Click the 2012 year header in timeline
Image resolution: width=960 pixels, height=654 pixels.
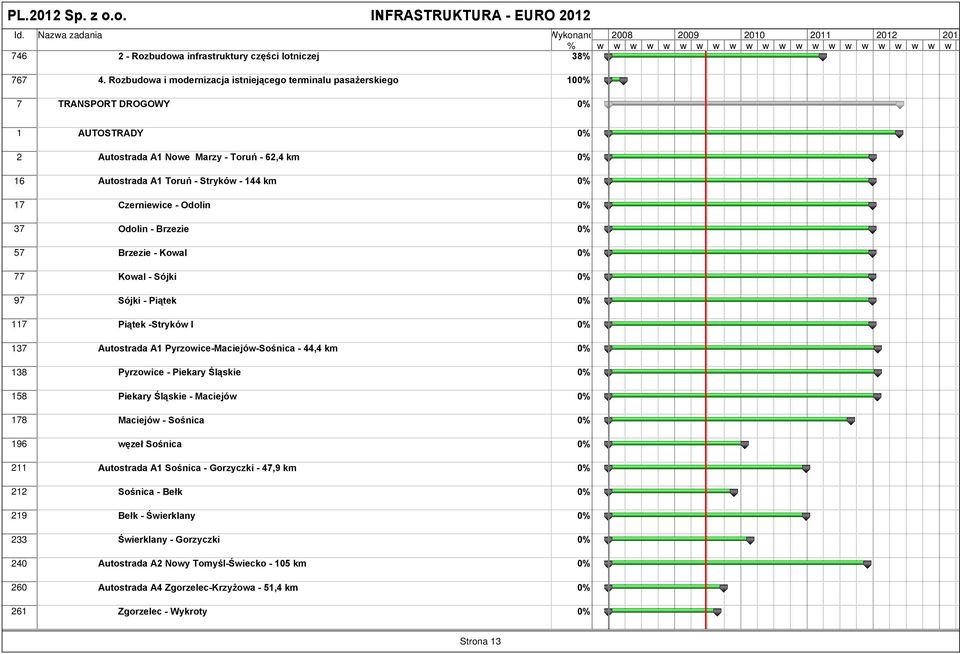pyautogui.click(x=887, y=35)
